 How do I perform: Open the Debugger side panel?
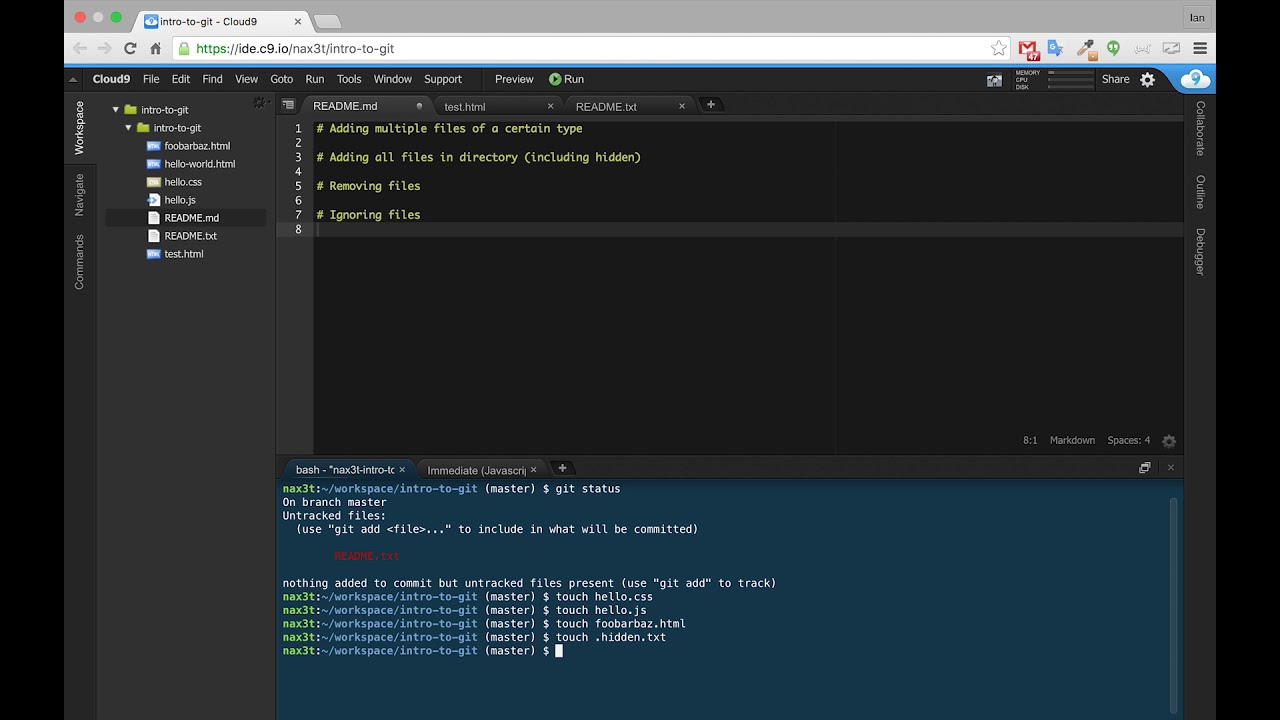pos(1200,251)
